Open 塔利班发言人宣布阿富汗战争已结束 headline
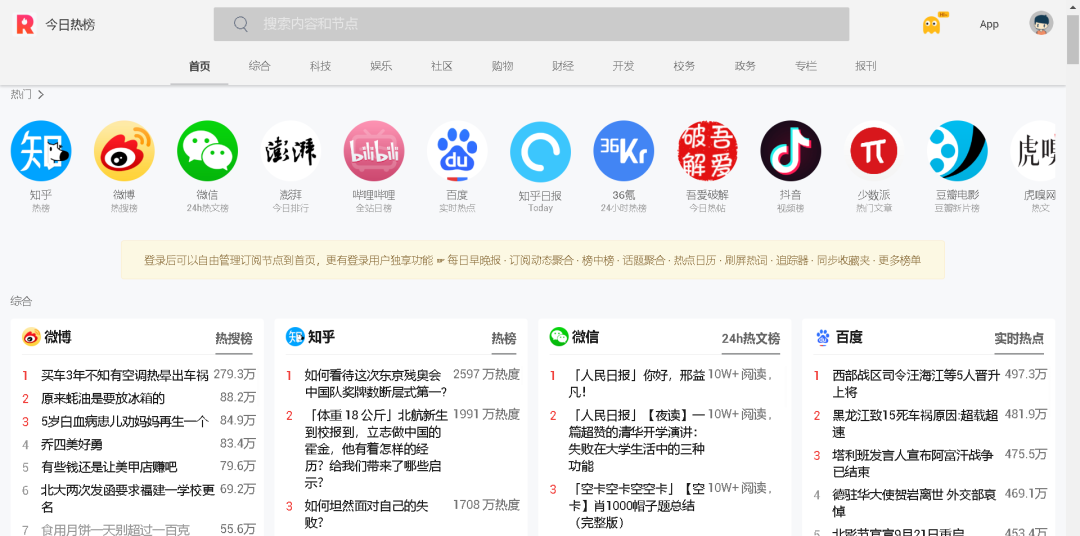Screen dimensions: 1080x536 coord(913,464)
